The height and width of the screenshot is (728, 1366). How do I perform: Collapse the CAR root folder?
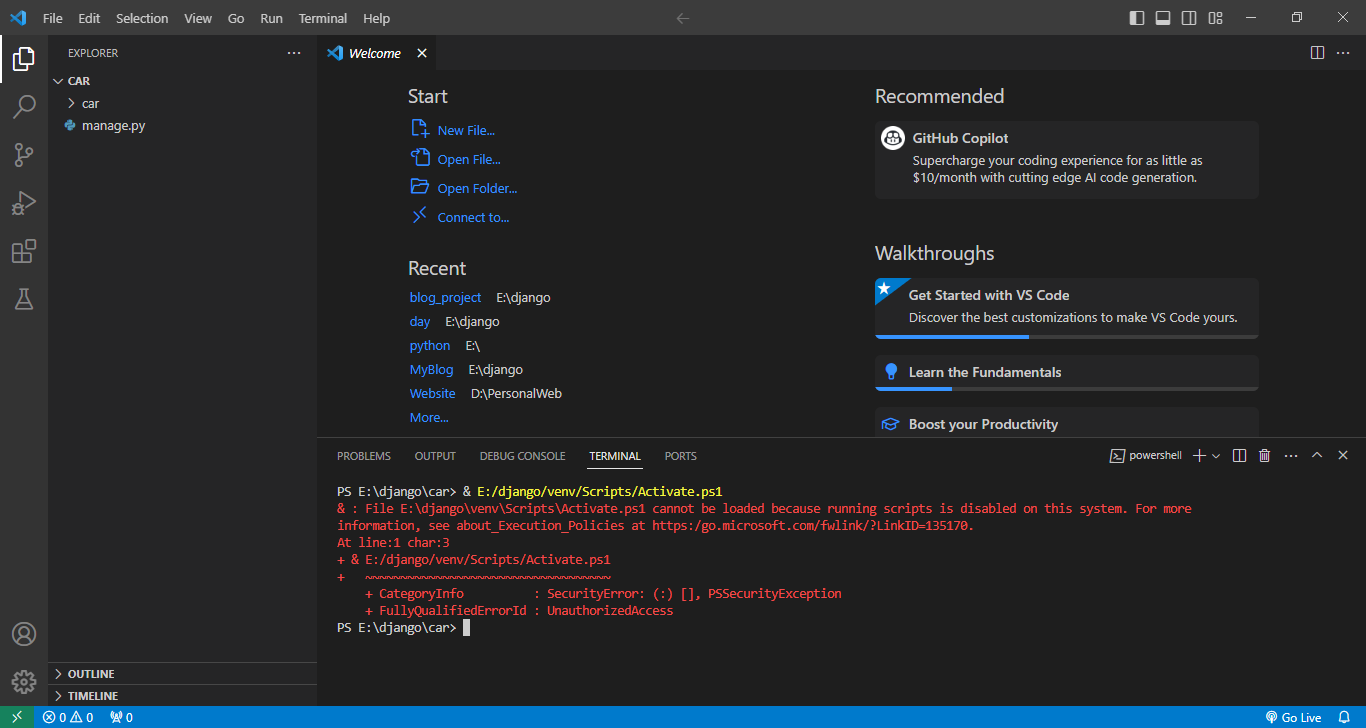[x=183, y=81]
